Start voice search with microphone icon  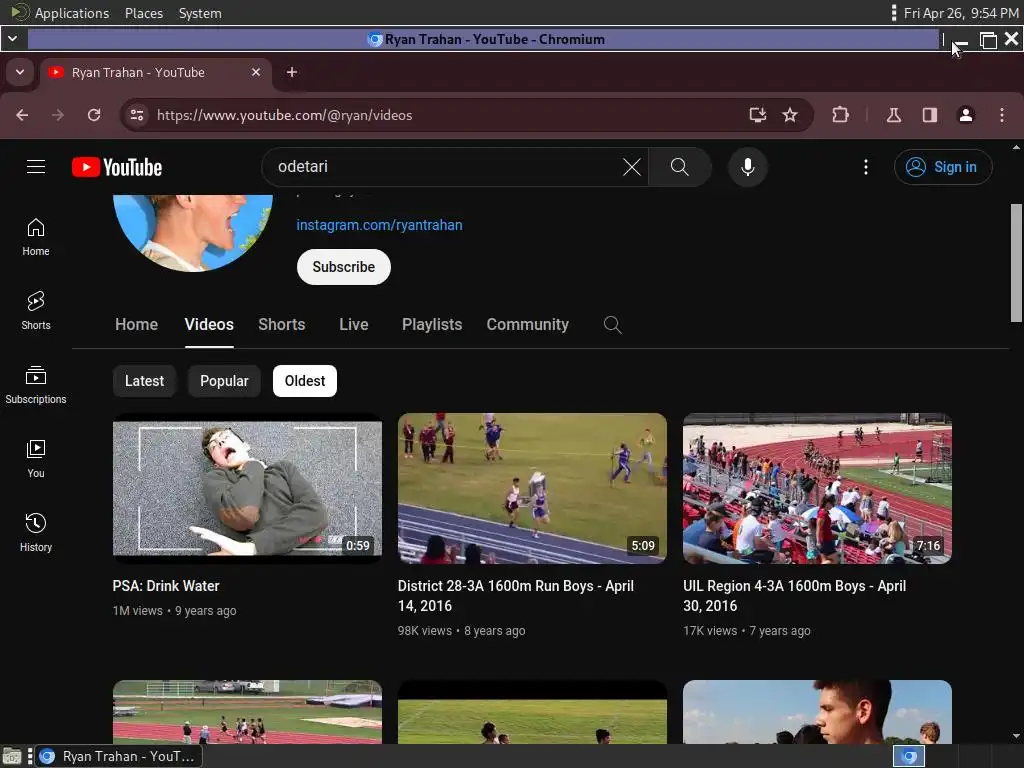tap(748, 167)
